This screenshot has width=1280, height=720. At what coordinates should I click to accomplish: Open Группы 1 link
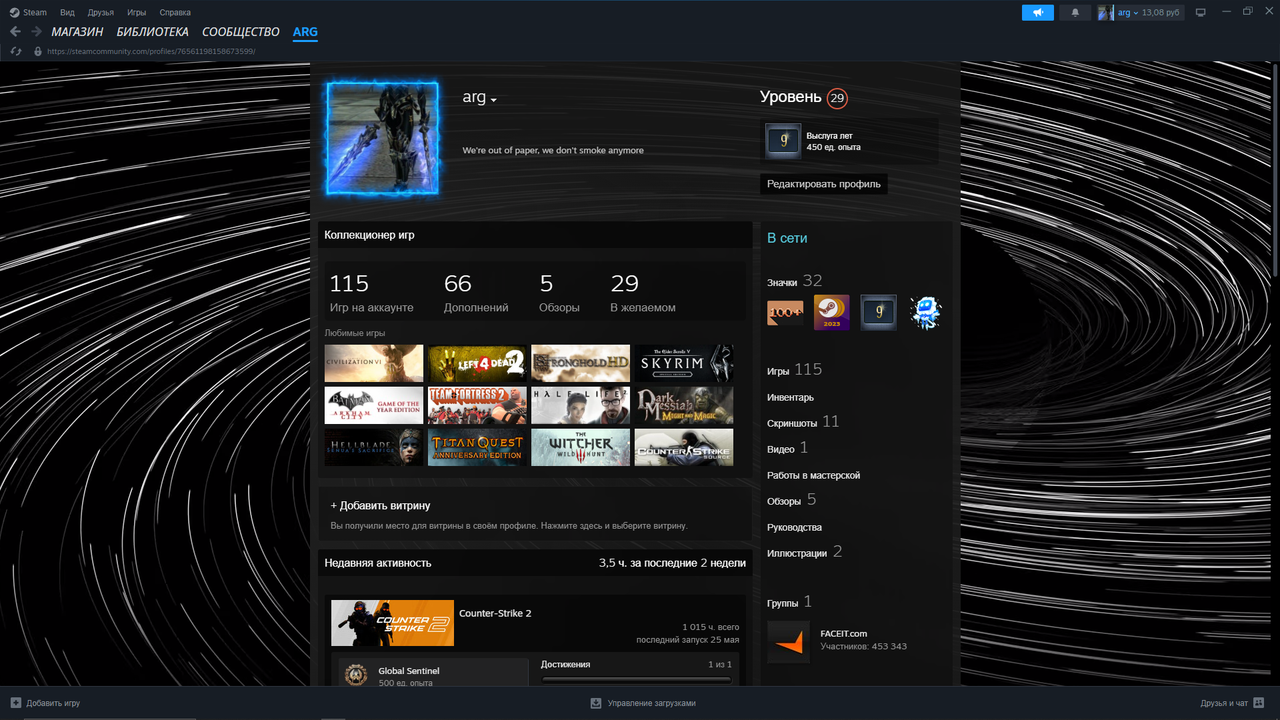point(789,602)
